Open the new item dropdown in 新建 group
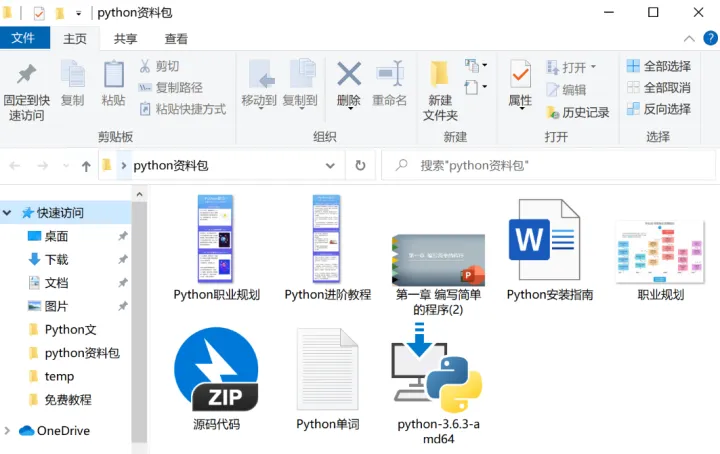 (x=476, y=65)
